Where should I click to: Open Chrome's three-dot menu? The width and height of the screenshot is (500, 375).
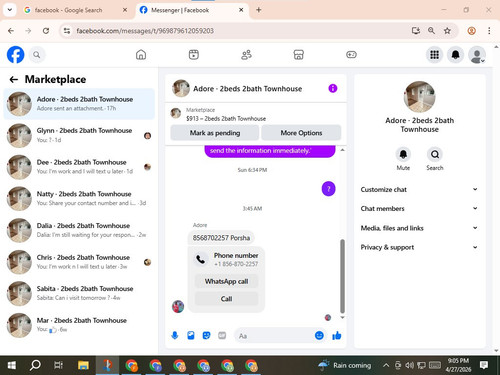click(x=489, y=31)
